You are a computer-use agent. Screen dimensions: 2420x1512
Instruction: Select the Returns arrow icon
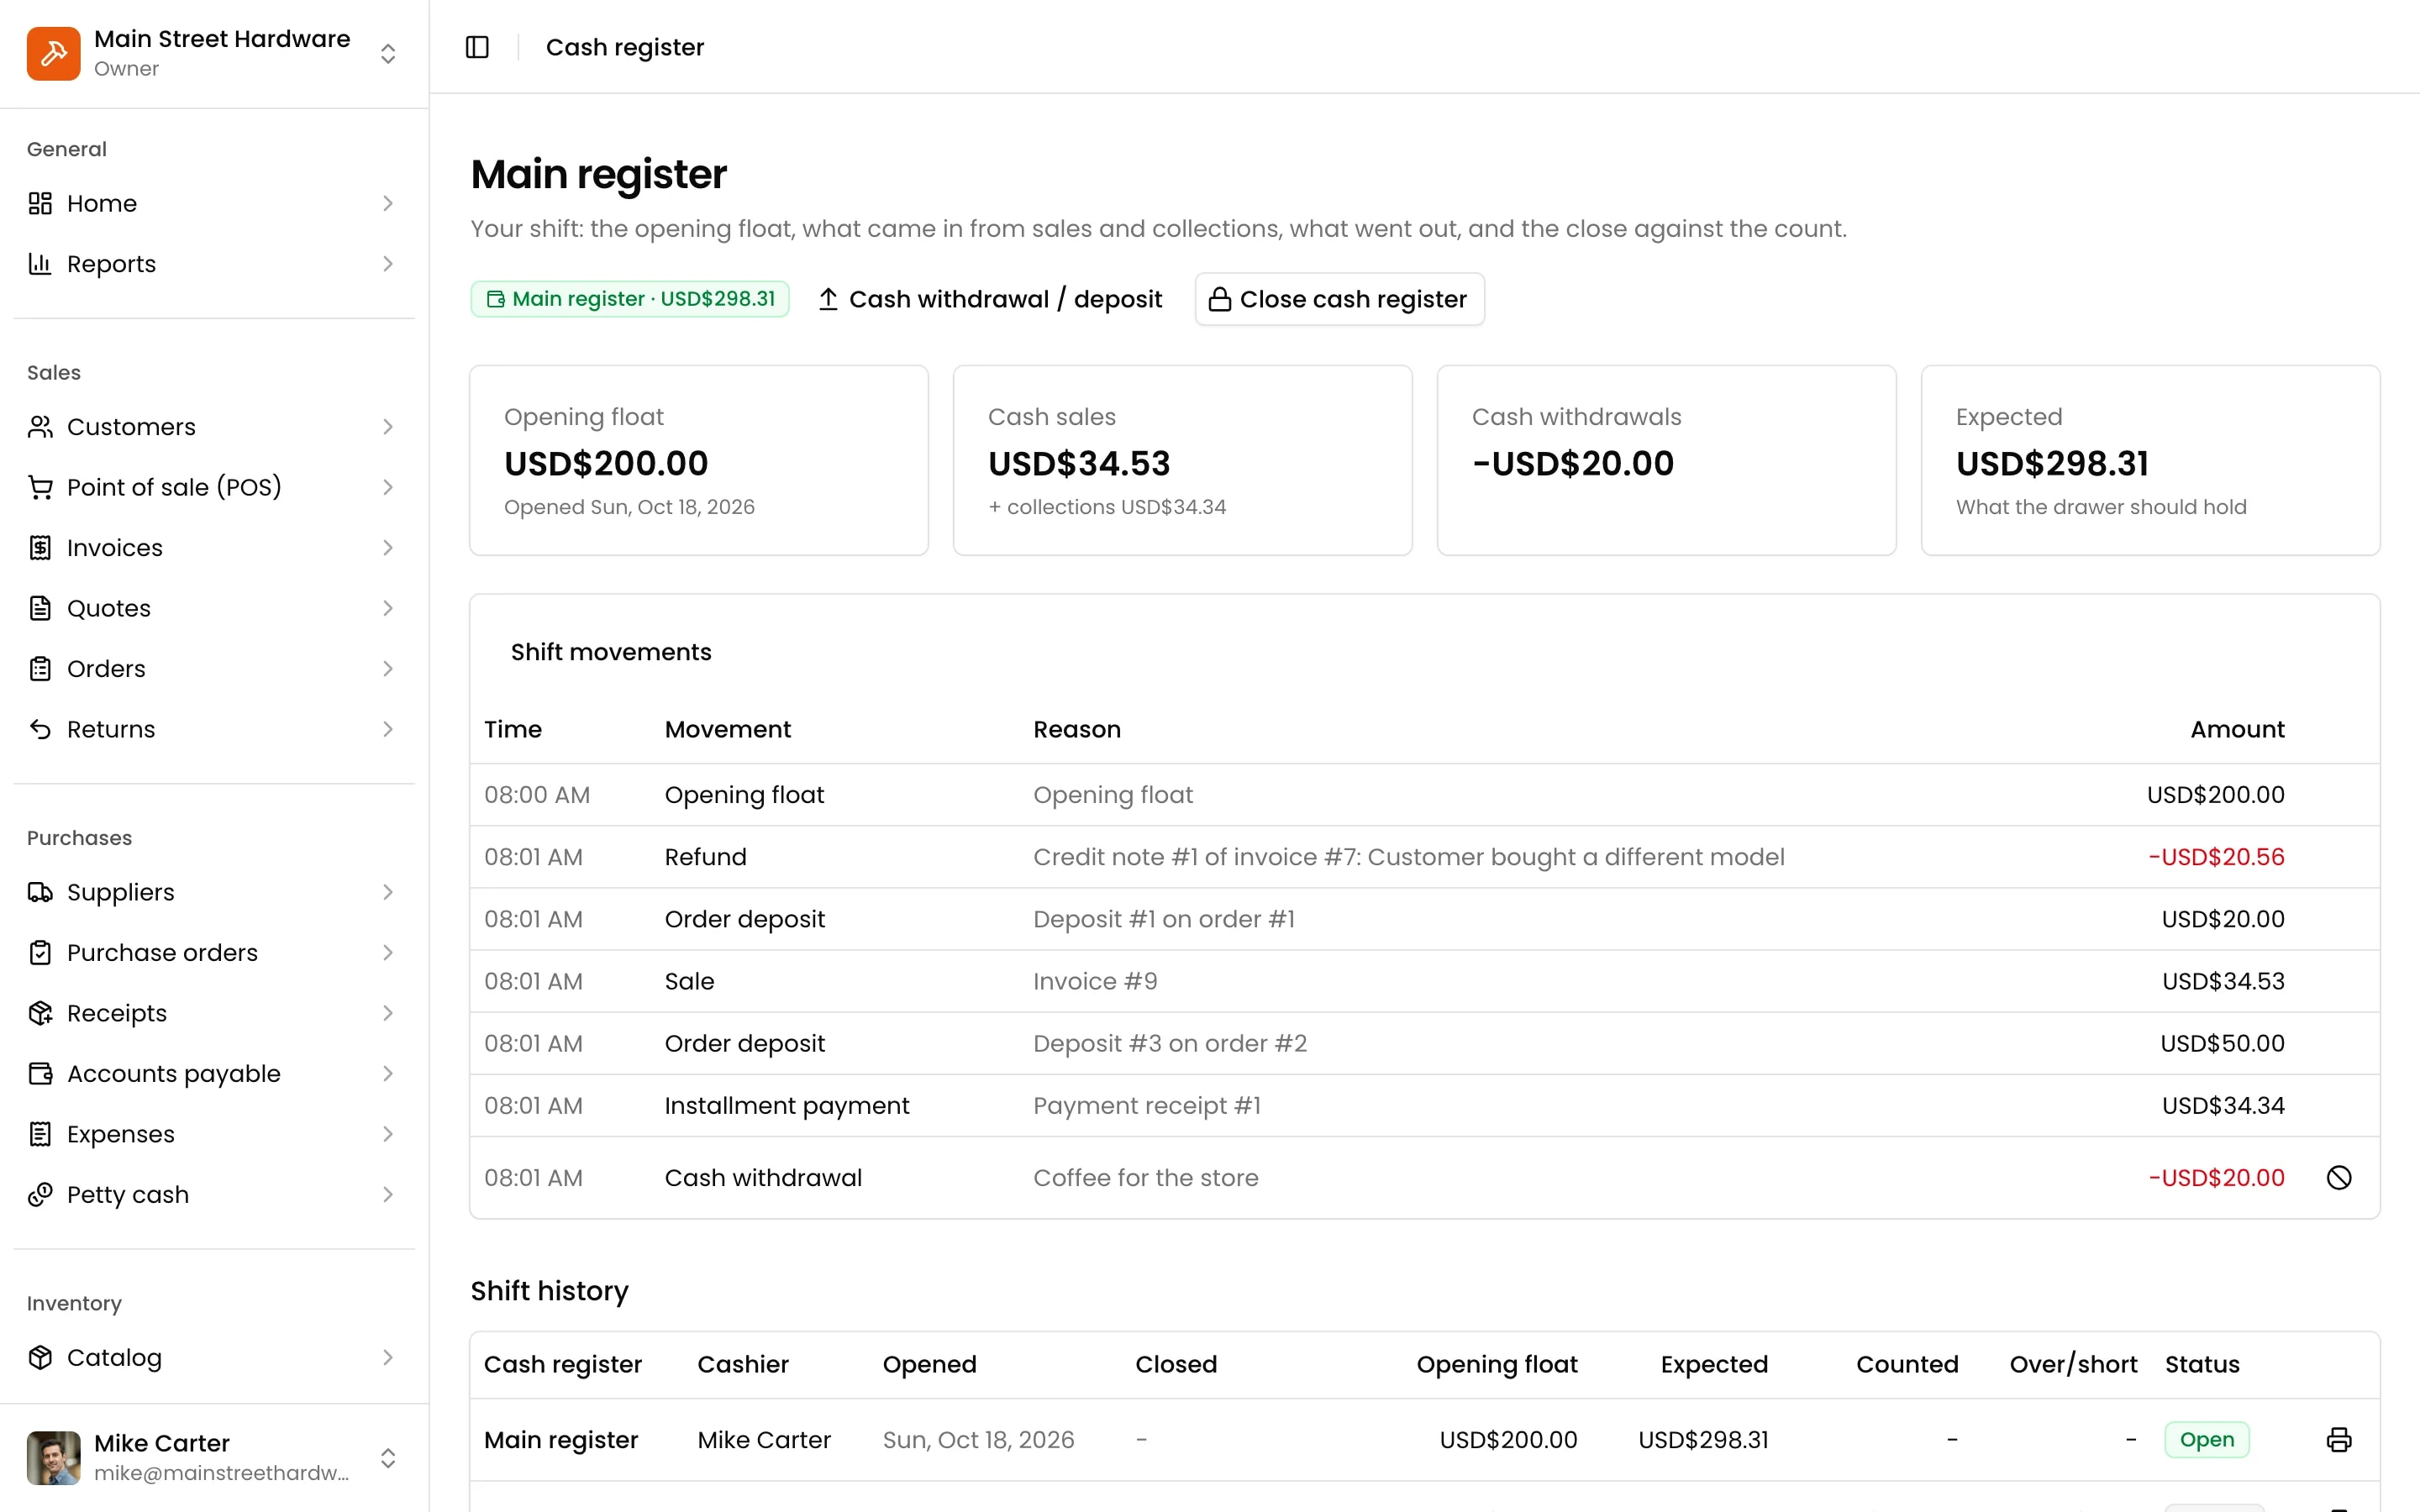click(x=40, y=729)
